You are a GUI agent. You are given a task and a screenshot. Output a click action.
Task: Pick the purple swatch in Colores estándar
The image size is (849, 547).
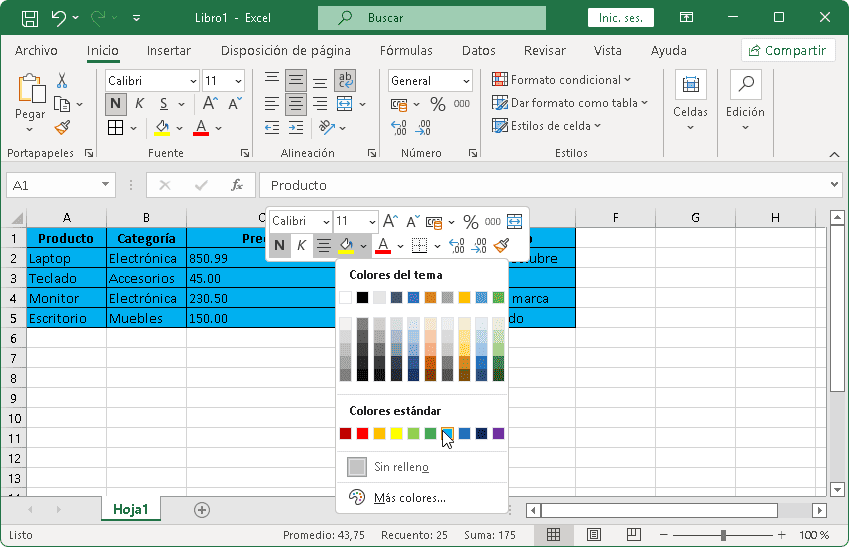[x=498, y=433]
